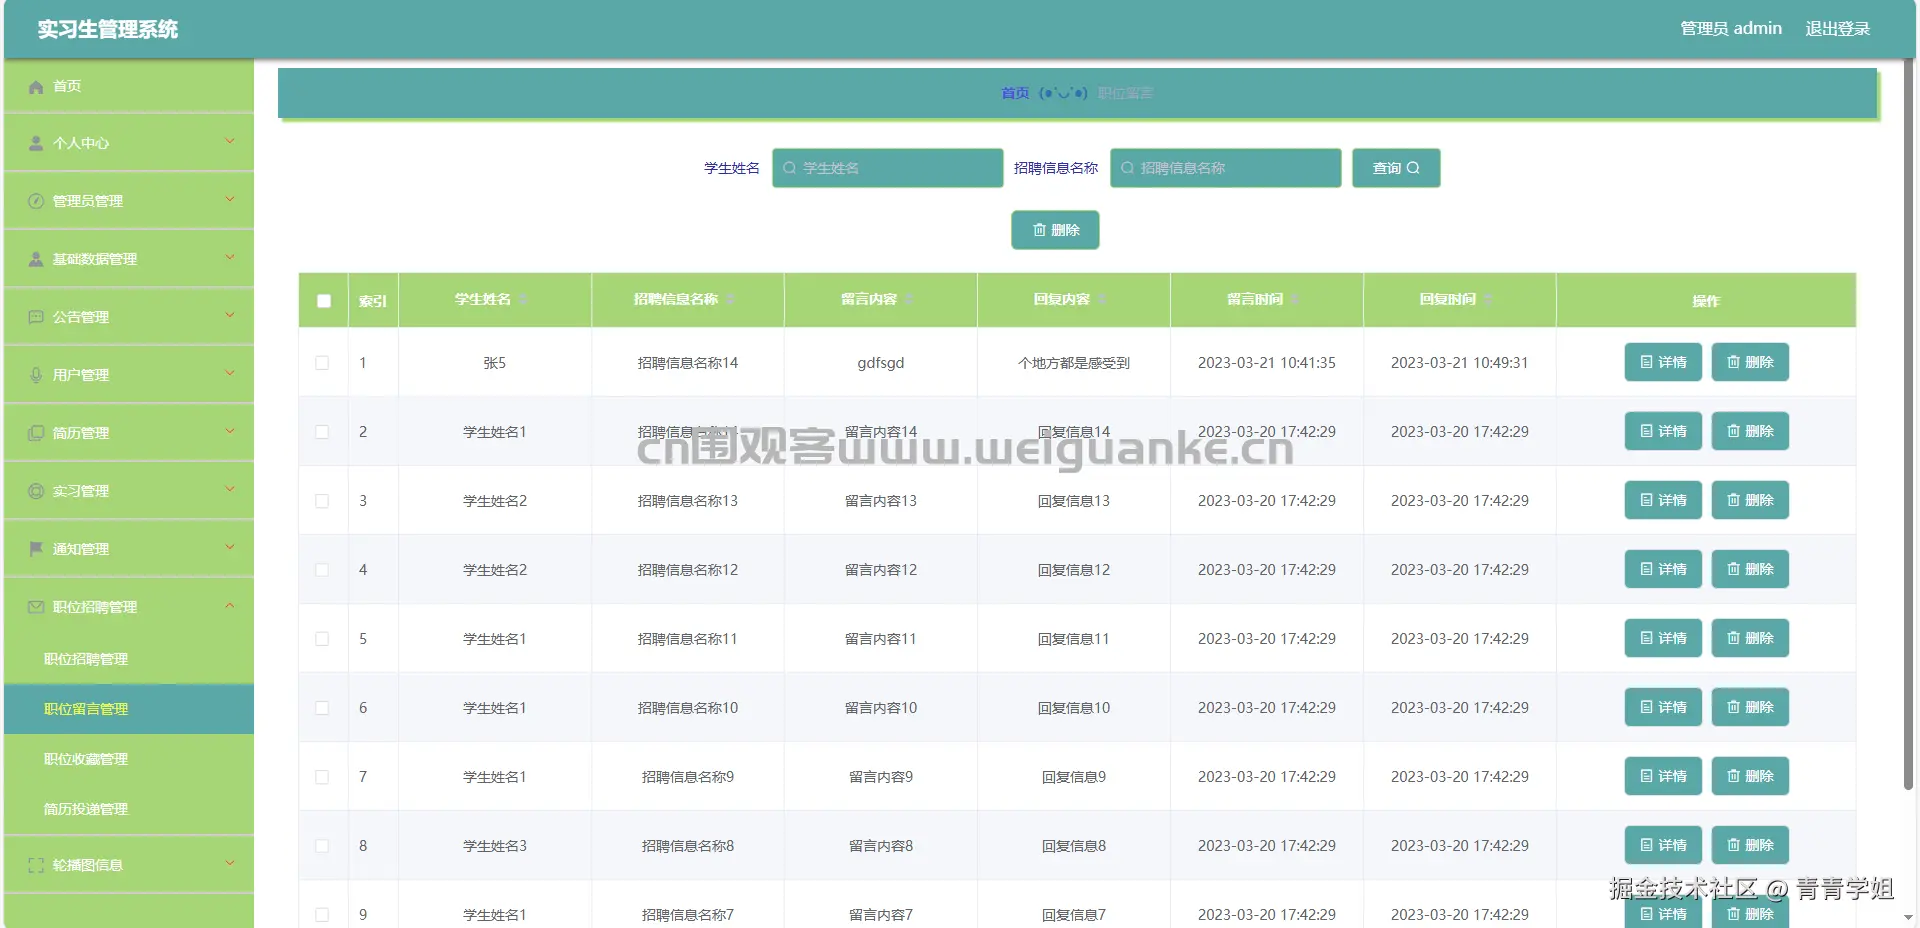Select the row checkbox for index 2
Screen dimensions: 1920x928
pos(322,432)
